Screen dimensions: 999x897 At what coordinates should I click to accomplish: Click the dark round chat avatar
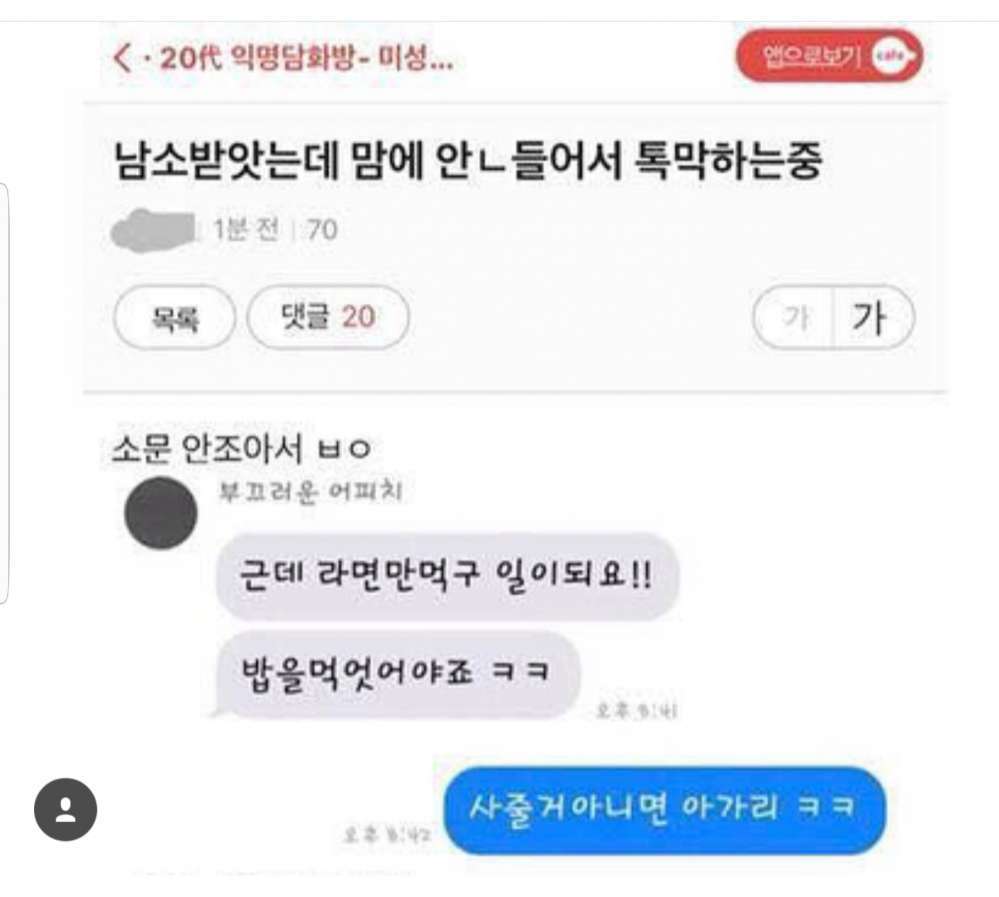161,512
